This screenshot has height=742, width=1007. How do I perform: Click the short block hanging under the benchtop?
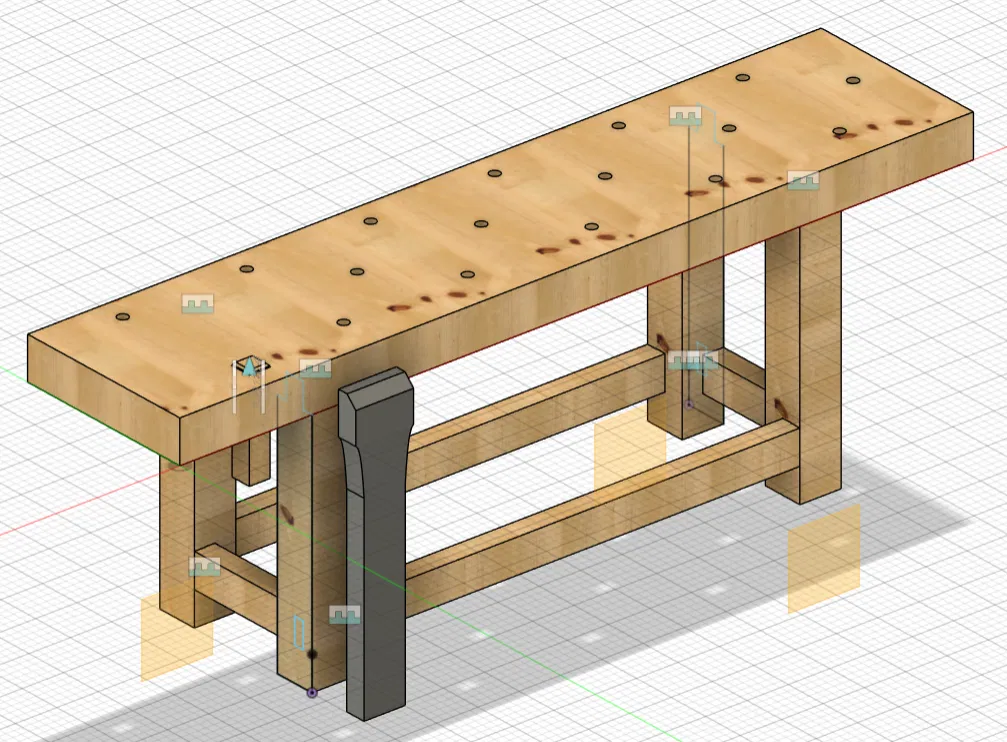[250, 461]
